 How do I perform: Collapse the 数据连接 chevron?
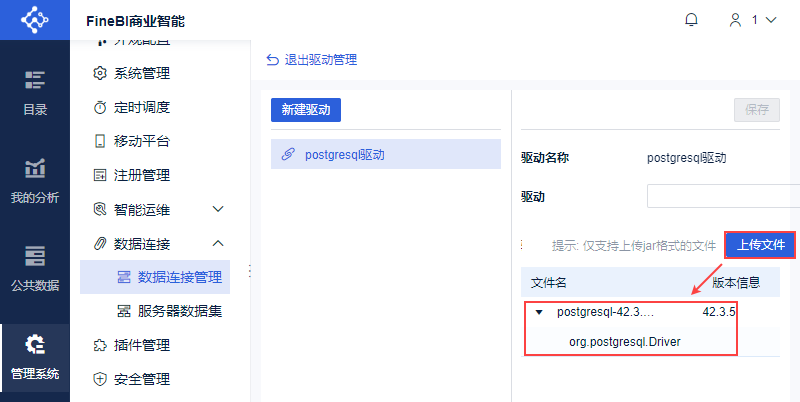coord(218,244)
